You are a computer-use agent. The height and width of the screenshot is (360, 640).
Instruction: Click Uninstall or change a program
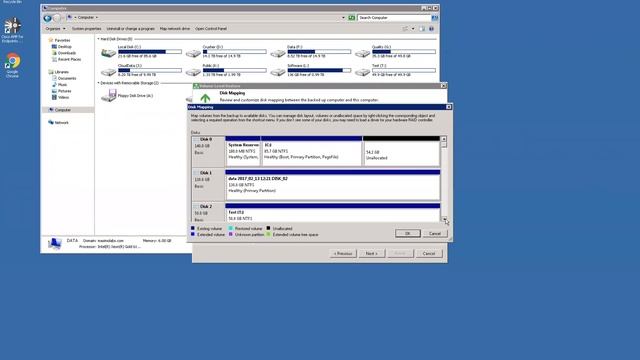131,29
